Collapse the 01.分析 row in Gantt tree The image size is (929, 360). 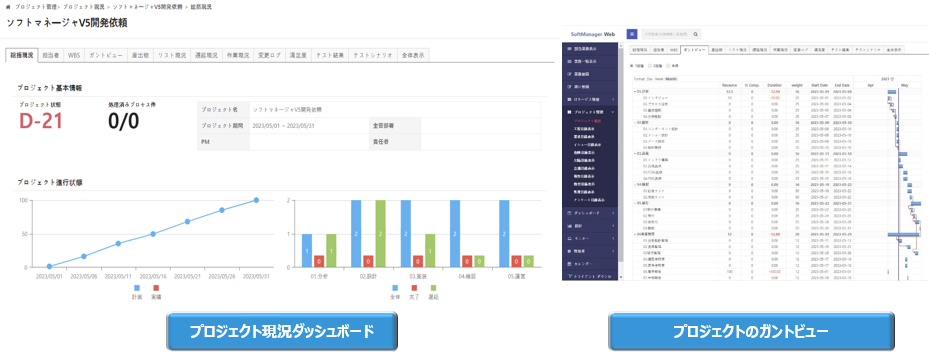point(635,92)
